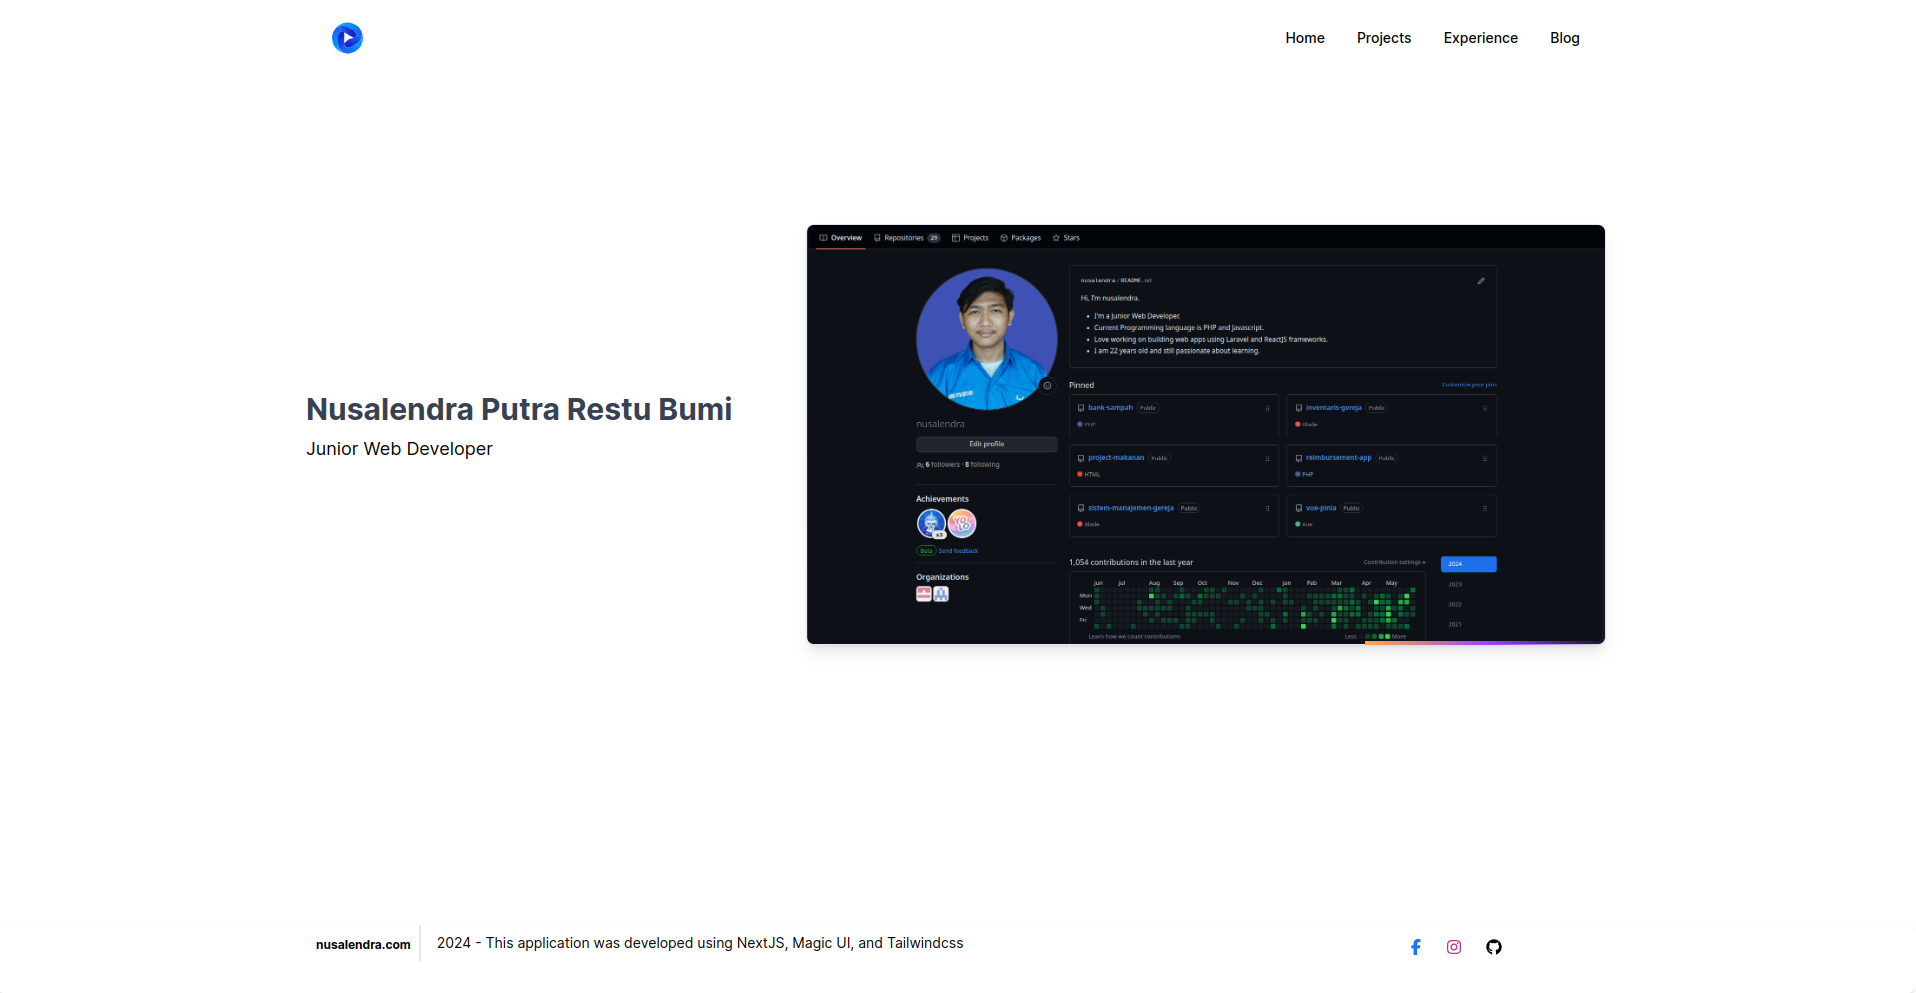Screen dimensions: 1916x993
Task: Click the README edit pencil icon
Action: tap(1481, 281)
